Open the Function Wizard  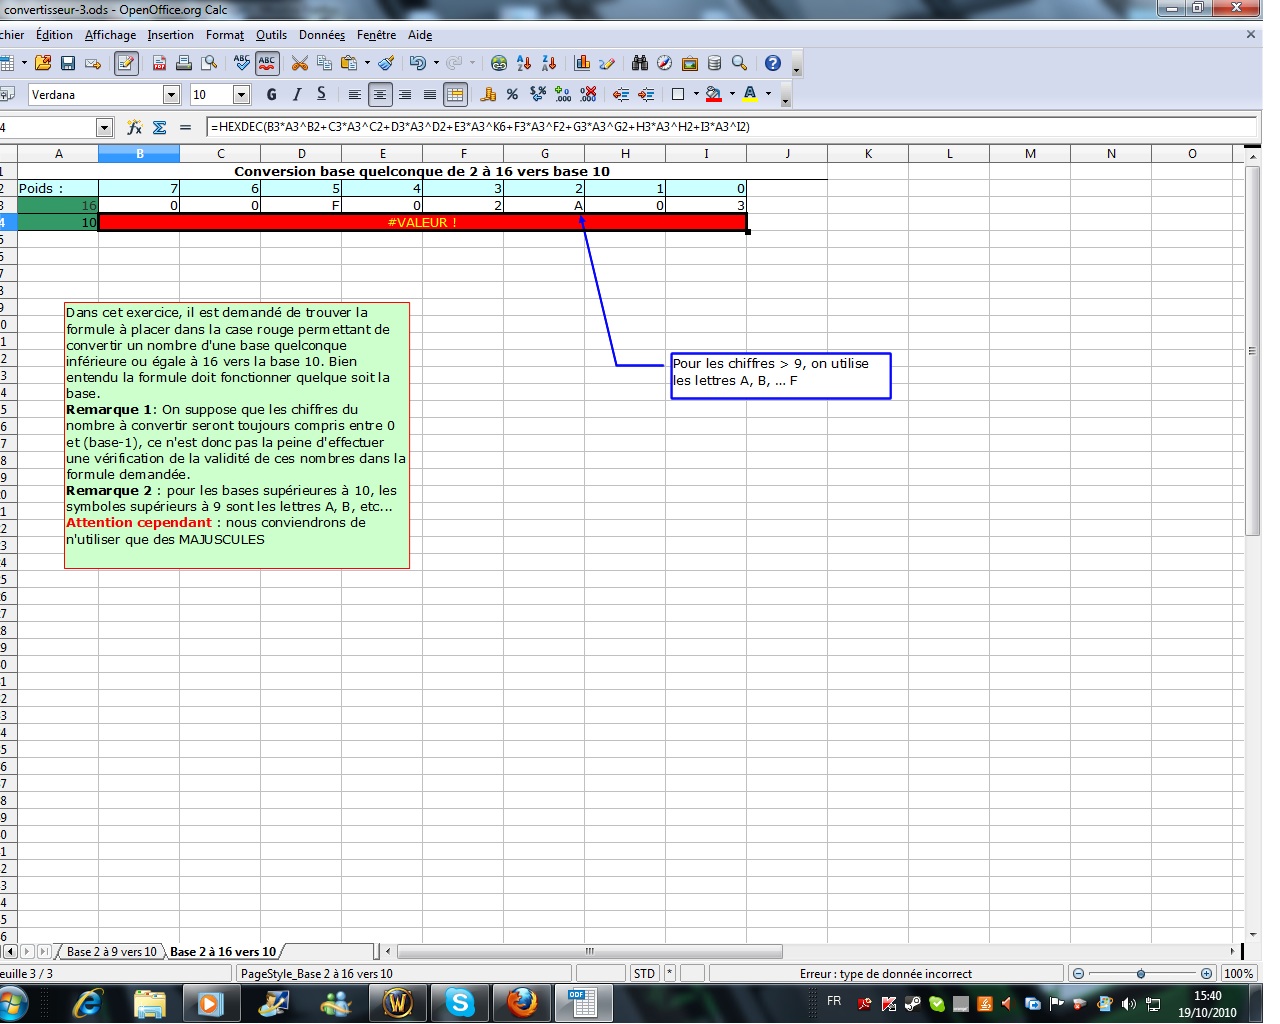[x=134, y=127]
